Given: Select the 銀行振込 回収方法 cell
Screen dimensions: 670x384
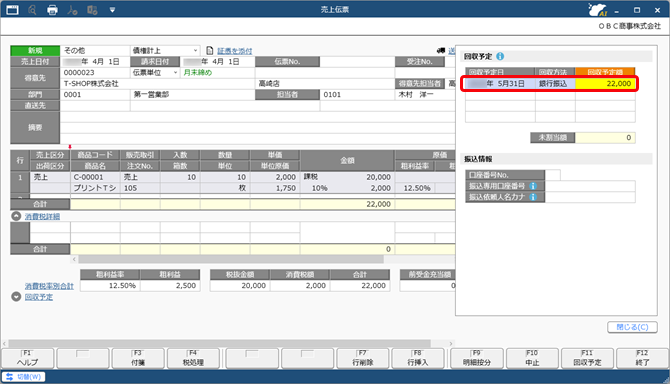Looking at the screenshot, I should pyautogui.click(x=555, y=84).
